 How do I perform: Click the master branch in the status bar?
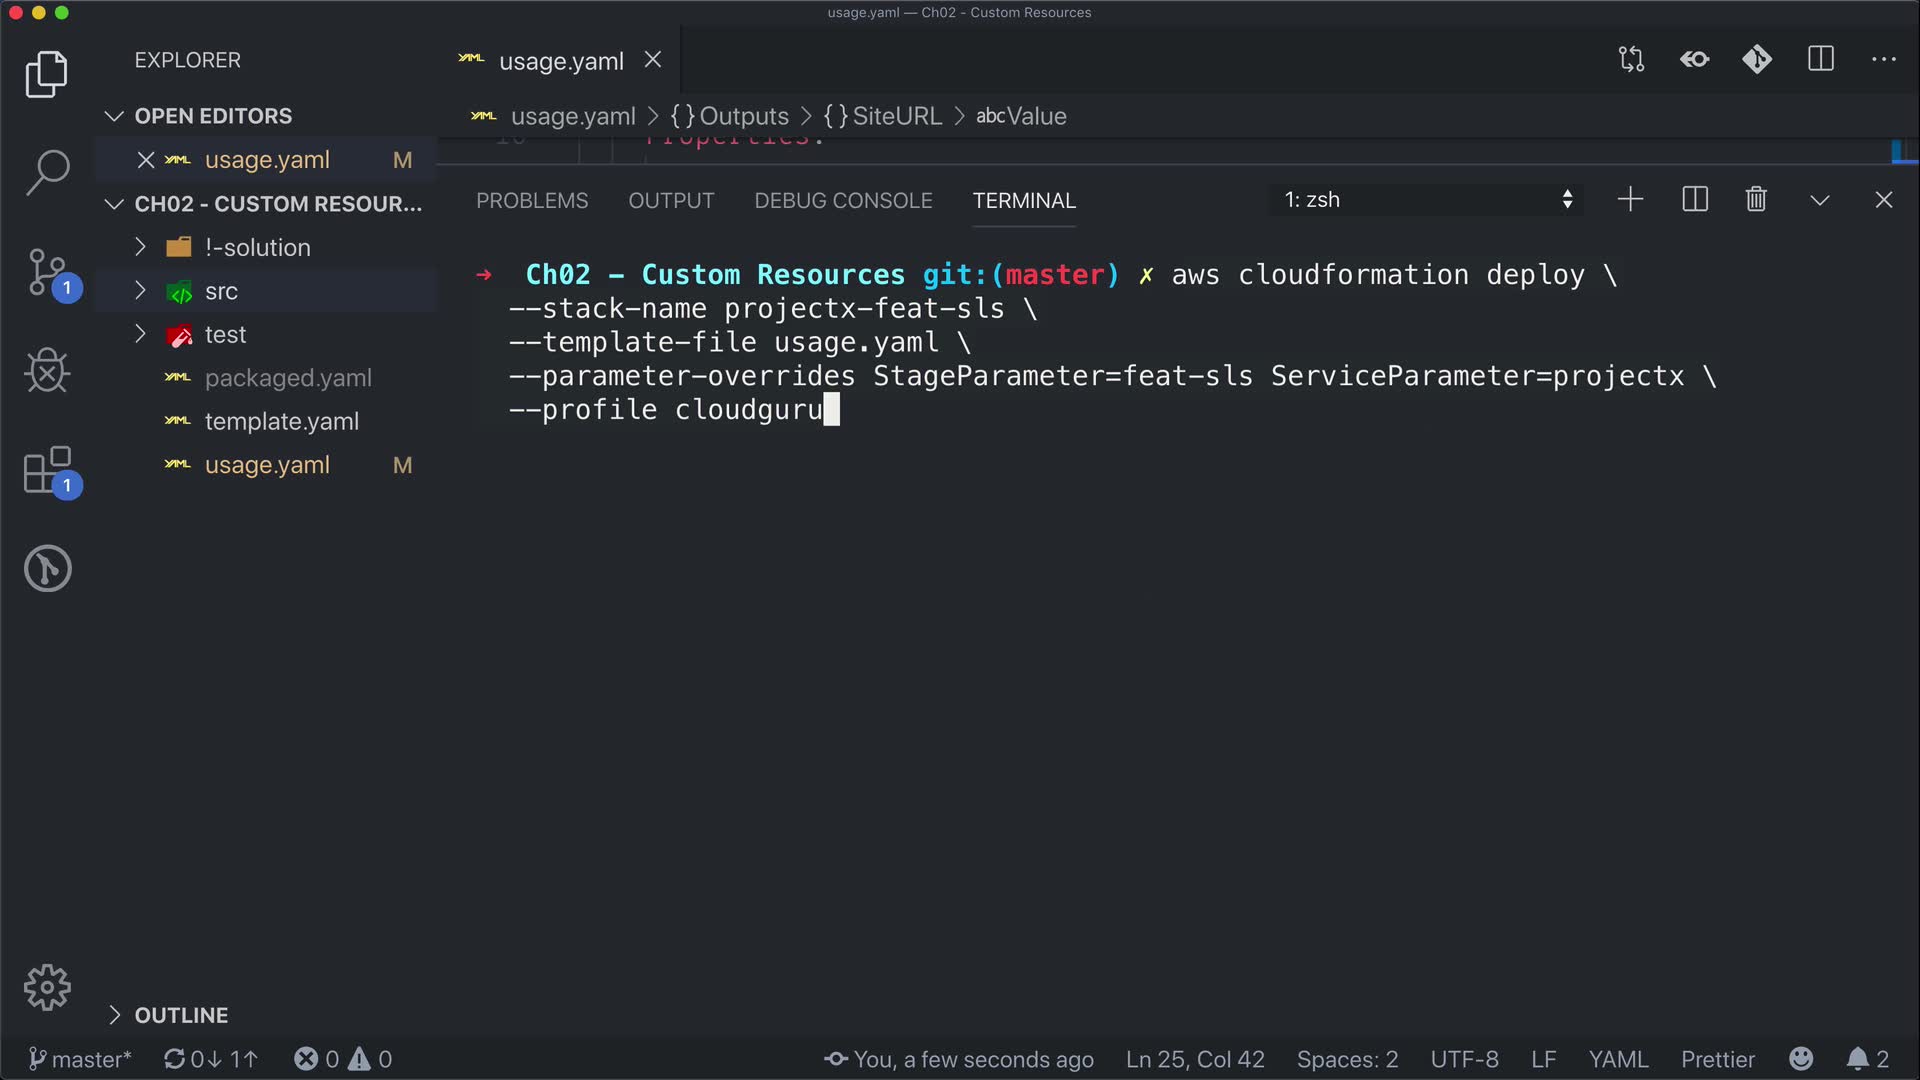coord(80,1059)
